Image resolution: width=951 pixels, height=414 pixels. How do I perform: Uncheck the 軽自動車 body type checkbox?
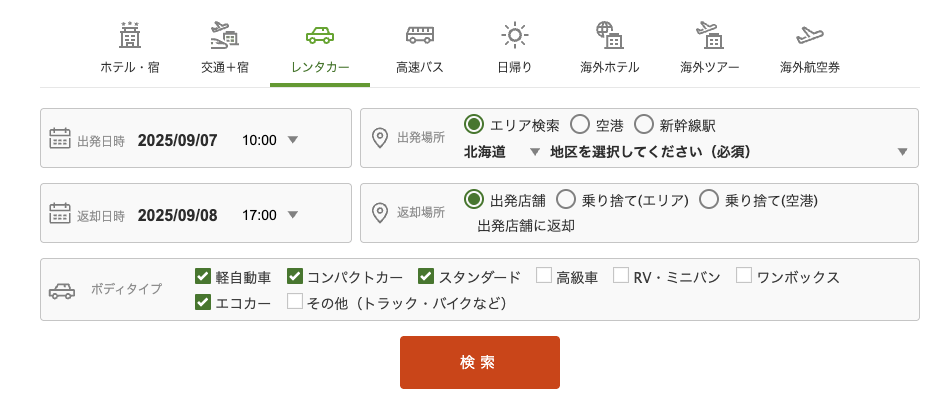click(203, 276)
